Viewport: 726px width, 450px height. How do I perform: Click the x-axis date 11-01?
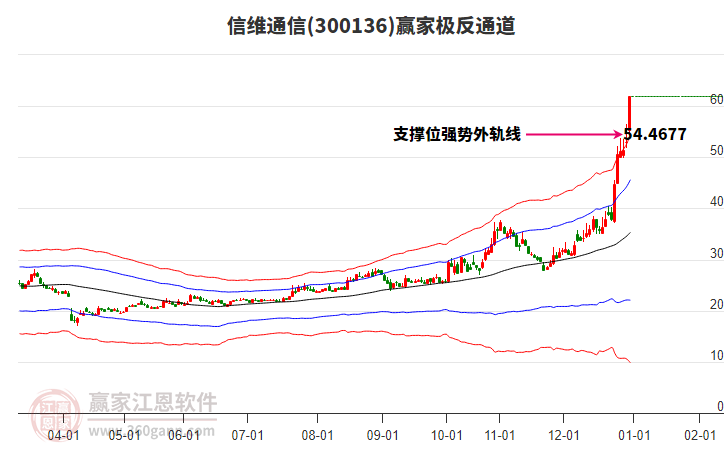point(499,435)
